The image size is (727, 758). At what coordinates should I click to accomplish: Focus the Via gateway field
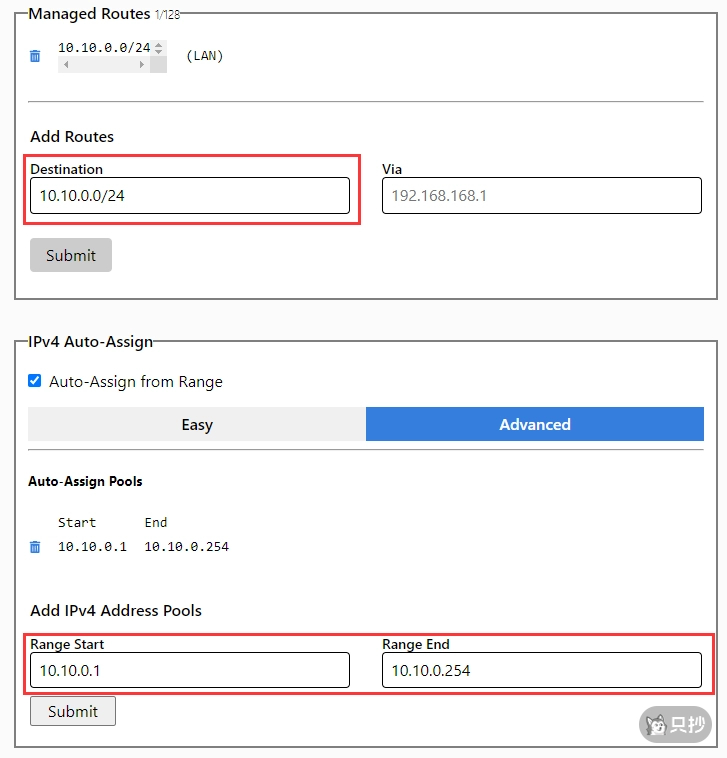pos(541,196)
